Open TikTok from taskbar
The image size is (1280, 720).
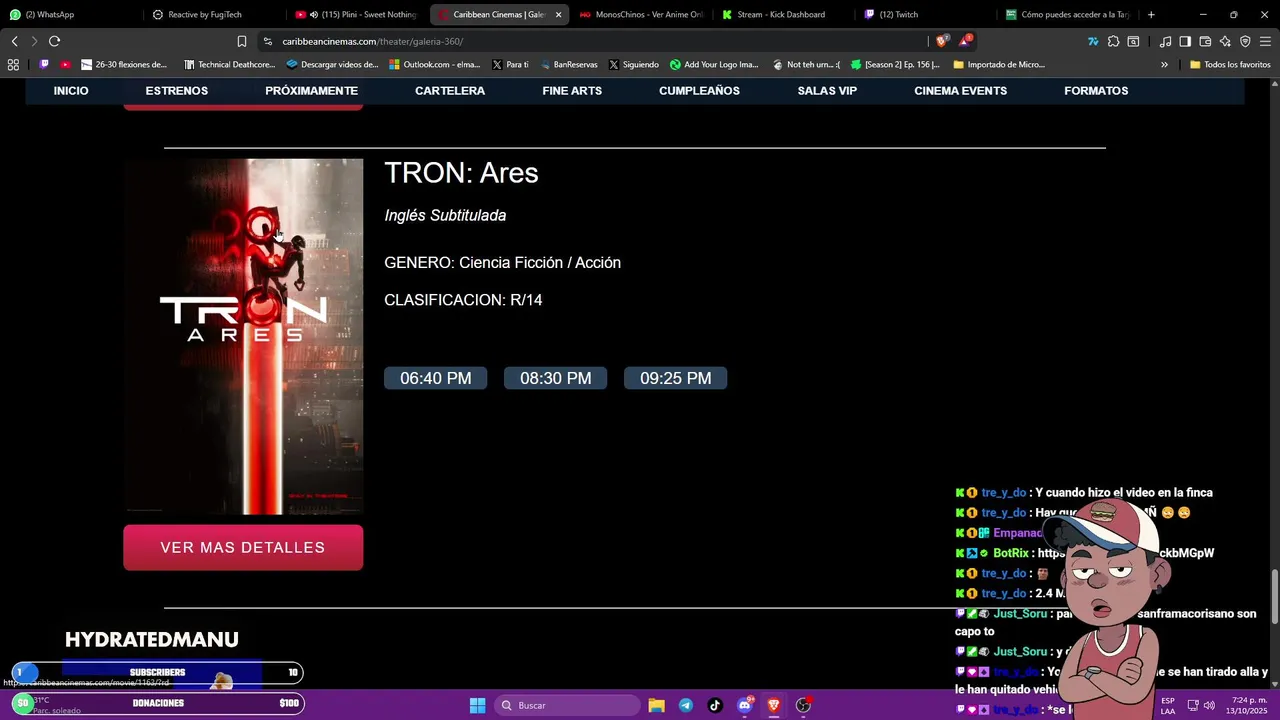tap(715, 705)
